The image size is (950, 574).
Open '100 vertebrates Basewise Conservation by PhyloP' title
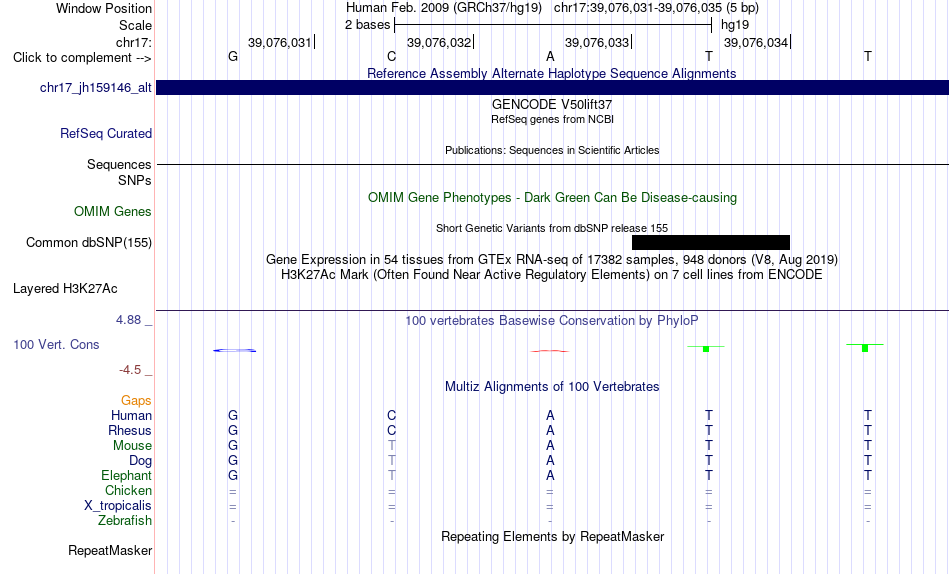552,320
